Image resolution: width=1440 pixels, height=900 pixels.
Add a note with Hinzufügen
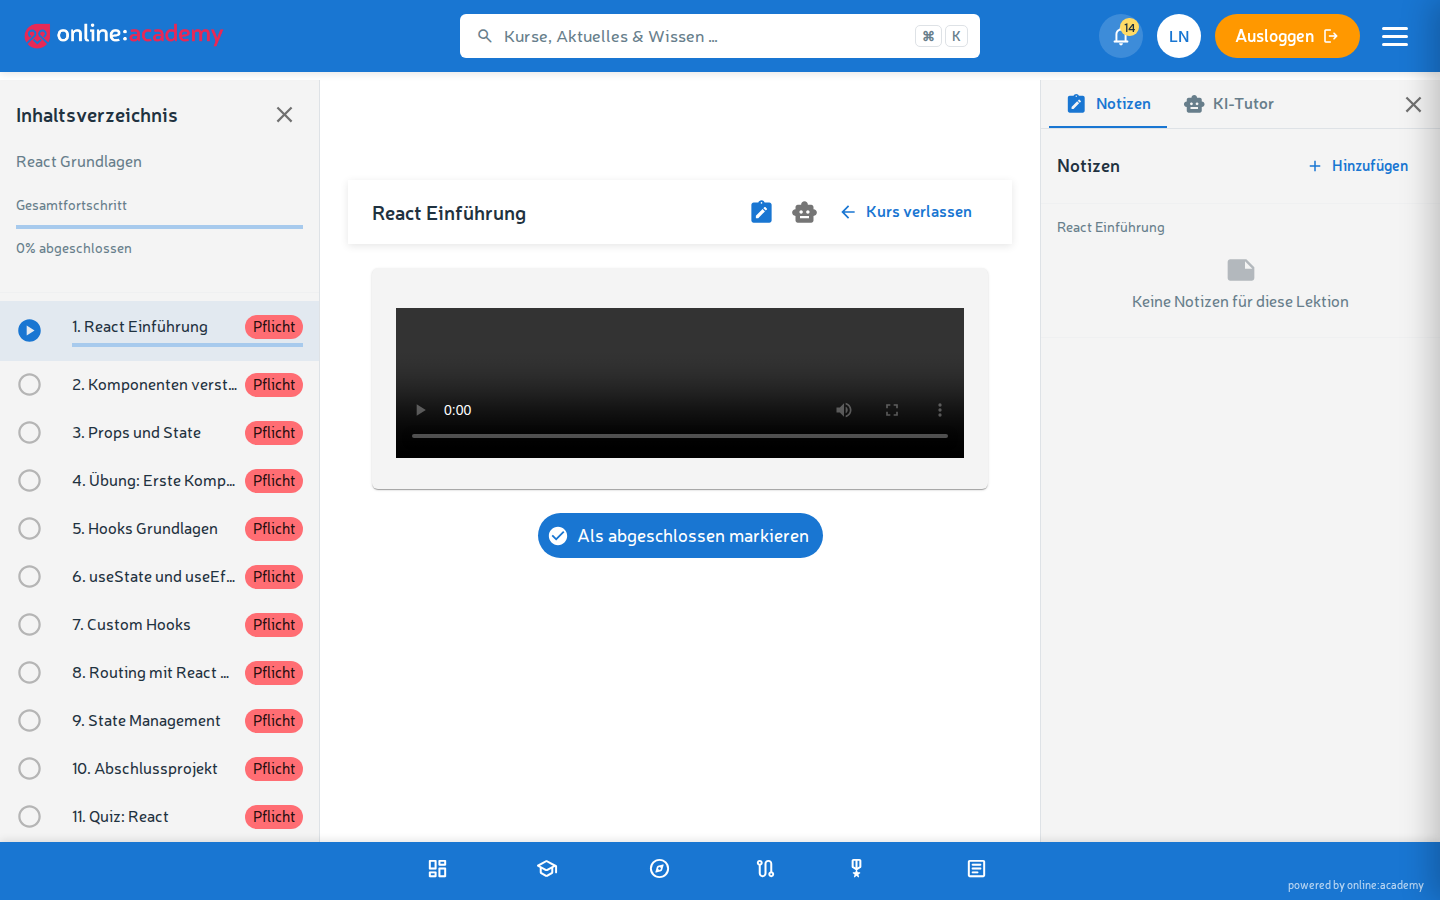point(1358,166)
